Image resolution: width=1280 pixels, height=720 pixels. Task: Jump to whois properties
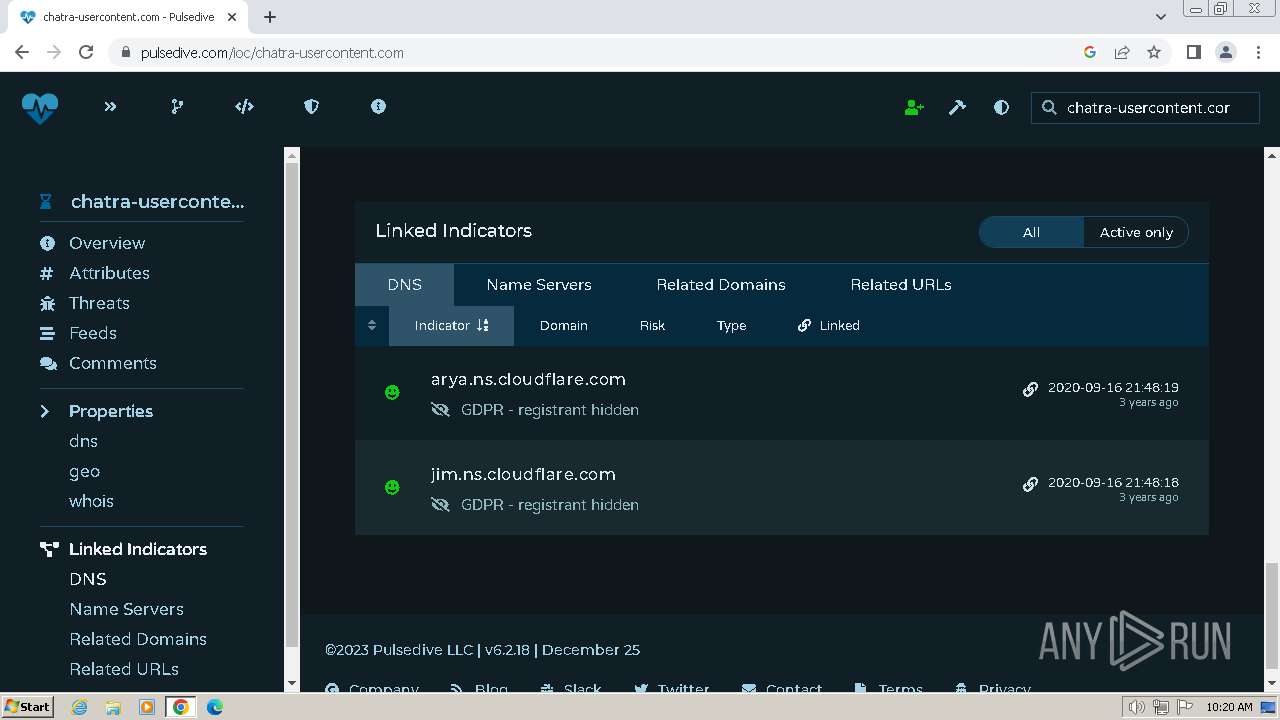pyautogui.click(x=91, y=501)
